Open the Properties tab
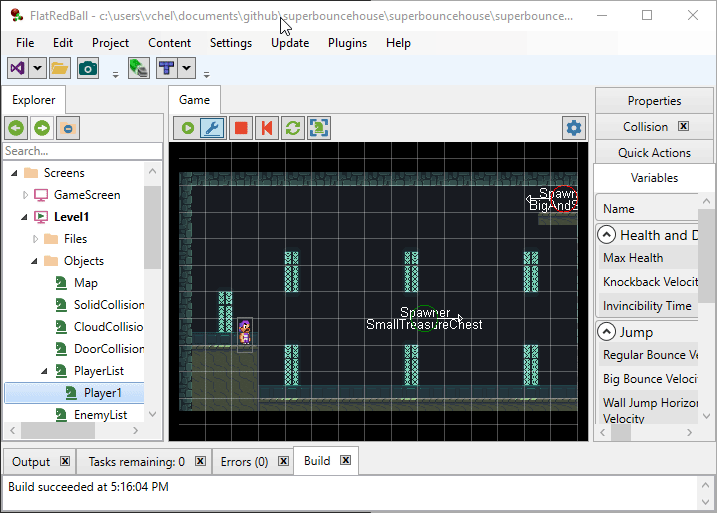The height and width of the screenshot is (513, 717). [x=654, y=101]
